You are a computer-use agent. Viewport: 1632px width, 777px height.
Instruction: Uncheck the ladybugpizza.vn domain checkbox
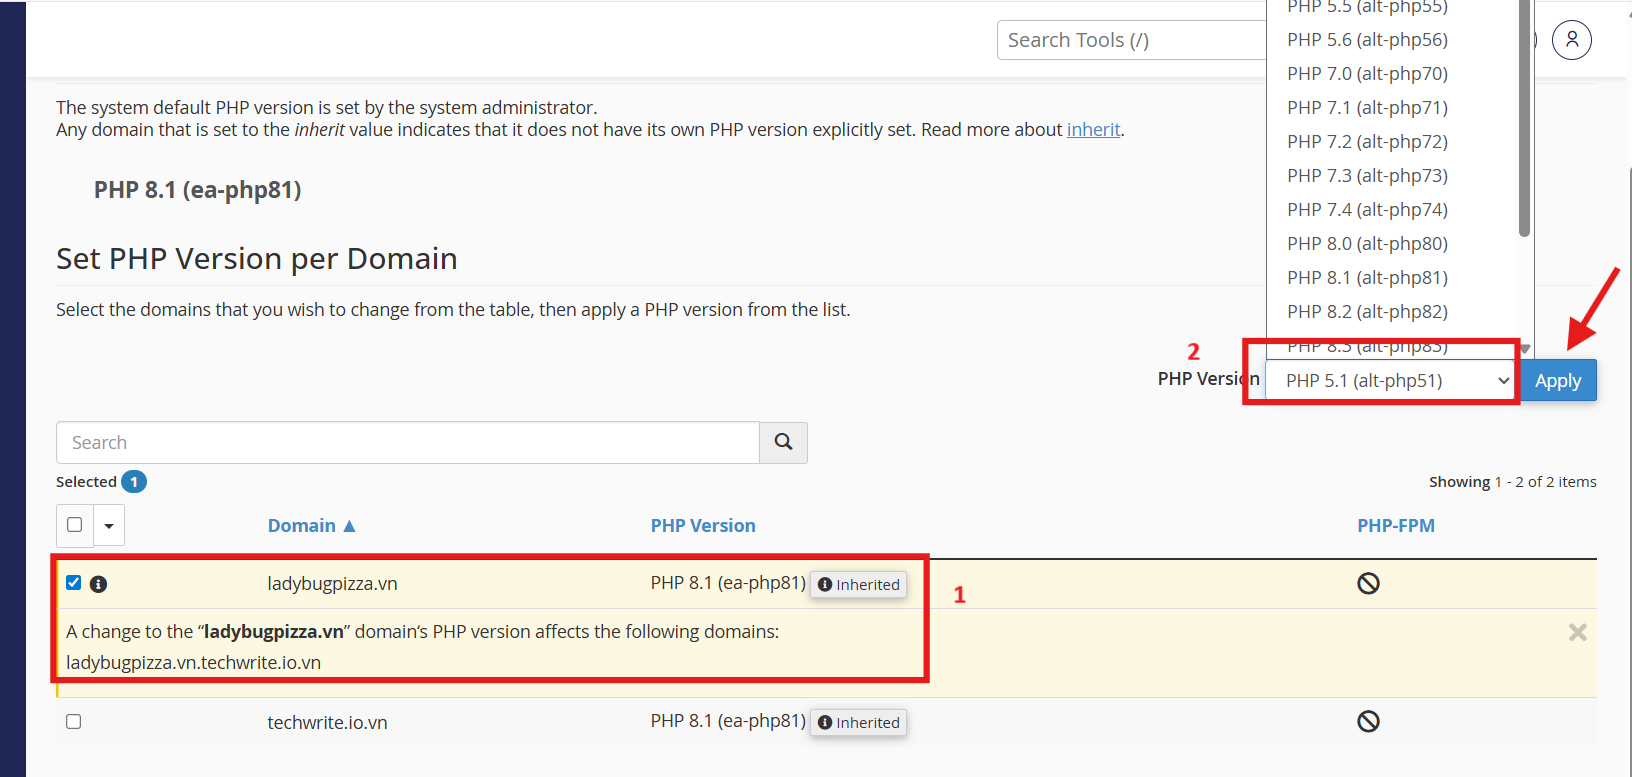tap(74, 582)
